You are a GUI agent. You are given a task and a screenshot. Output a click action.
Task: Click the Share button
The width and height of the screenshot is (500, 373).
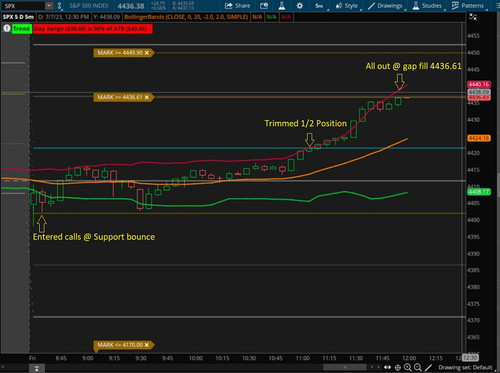[x=237, y=6]
